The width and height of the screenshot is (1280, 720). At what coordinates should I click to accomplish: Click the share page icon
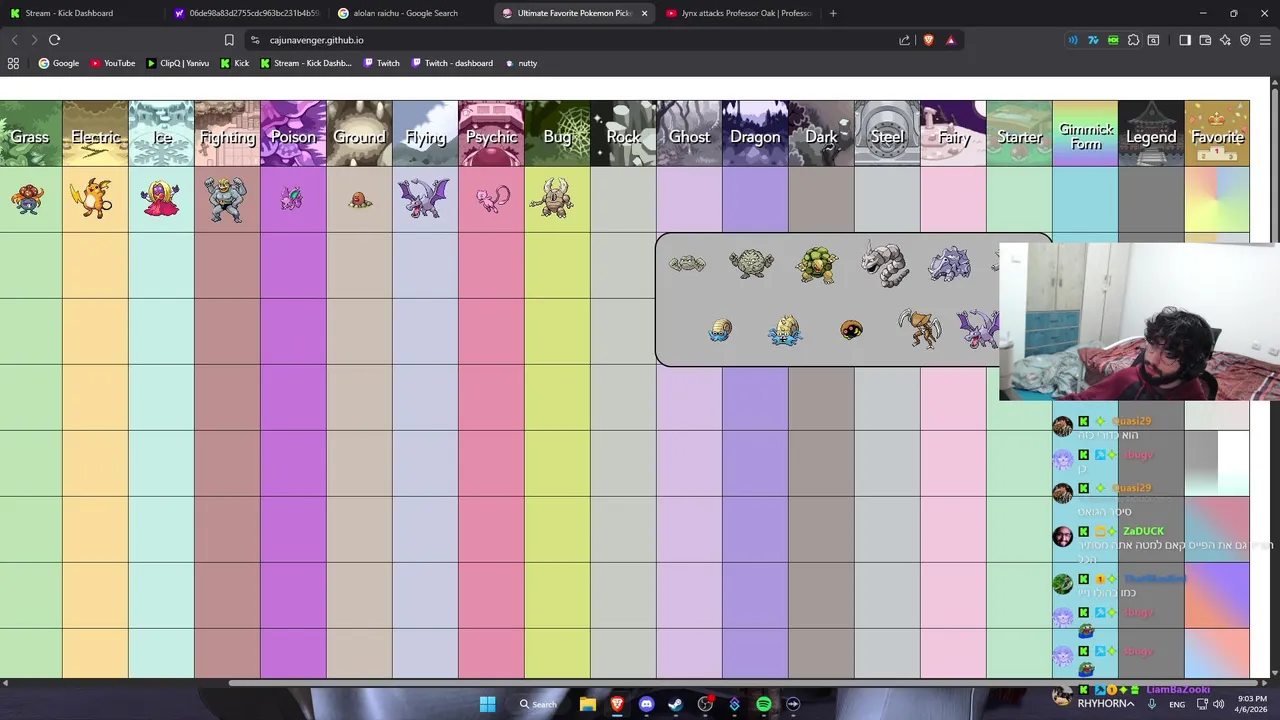click(x=904, y=40)
